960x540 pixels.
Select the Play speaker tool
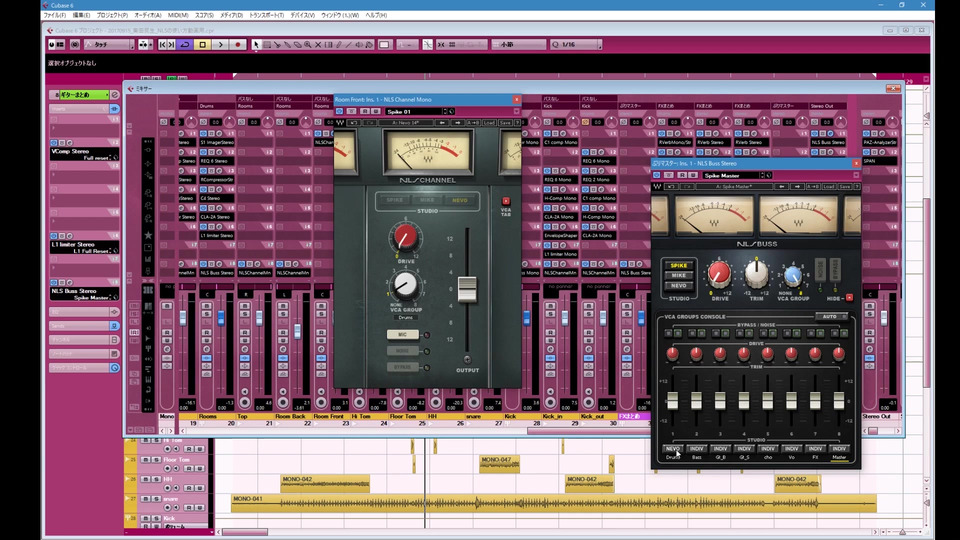(359, 45)
